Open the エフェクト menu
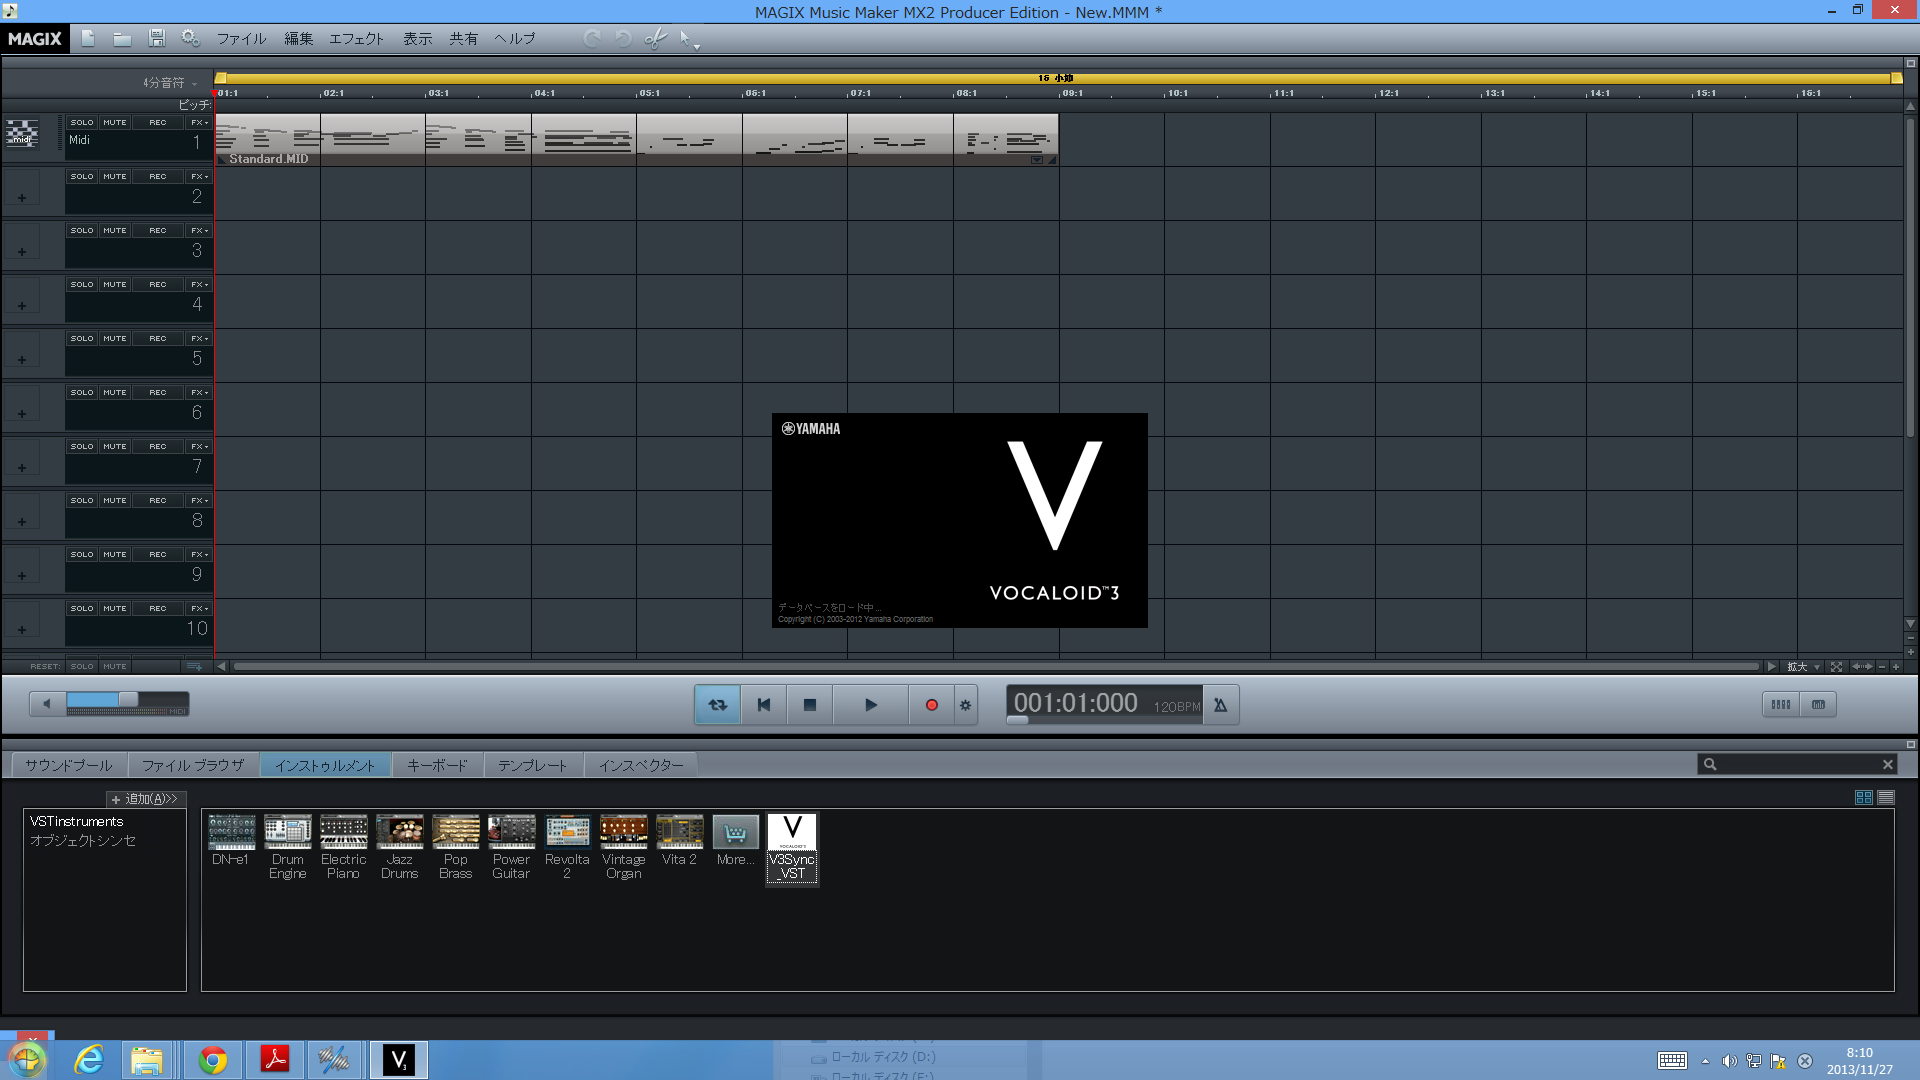This screenshot has height=1080, width=1920. click(356, 38)
